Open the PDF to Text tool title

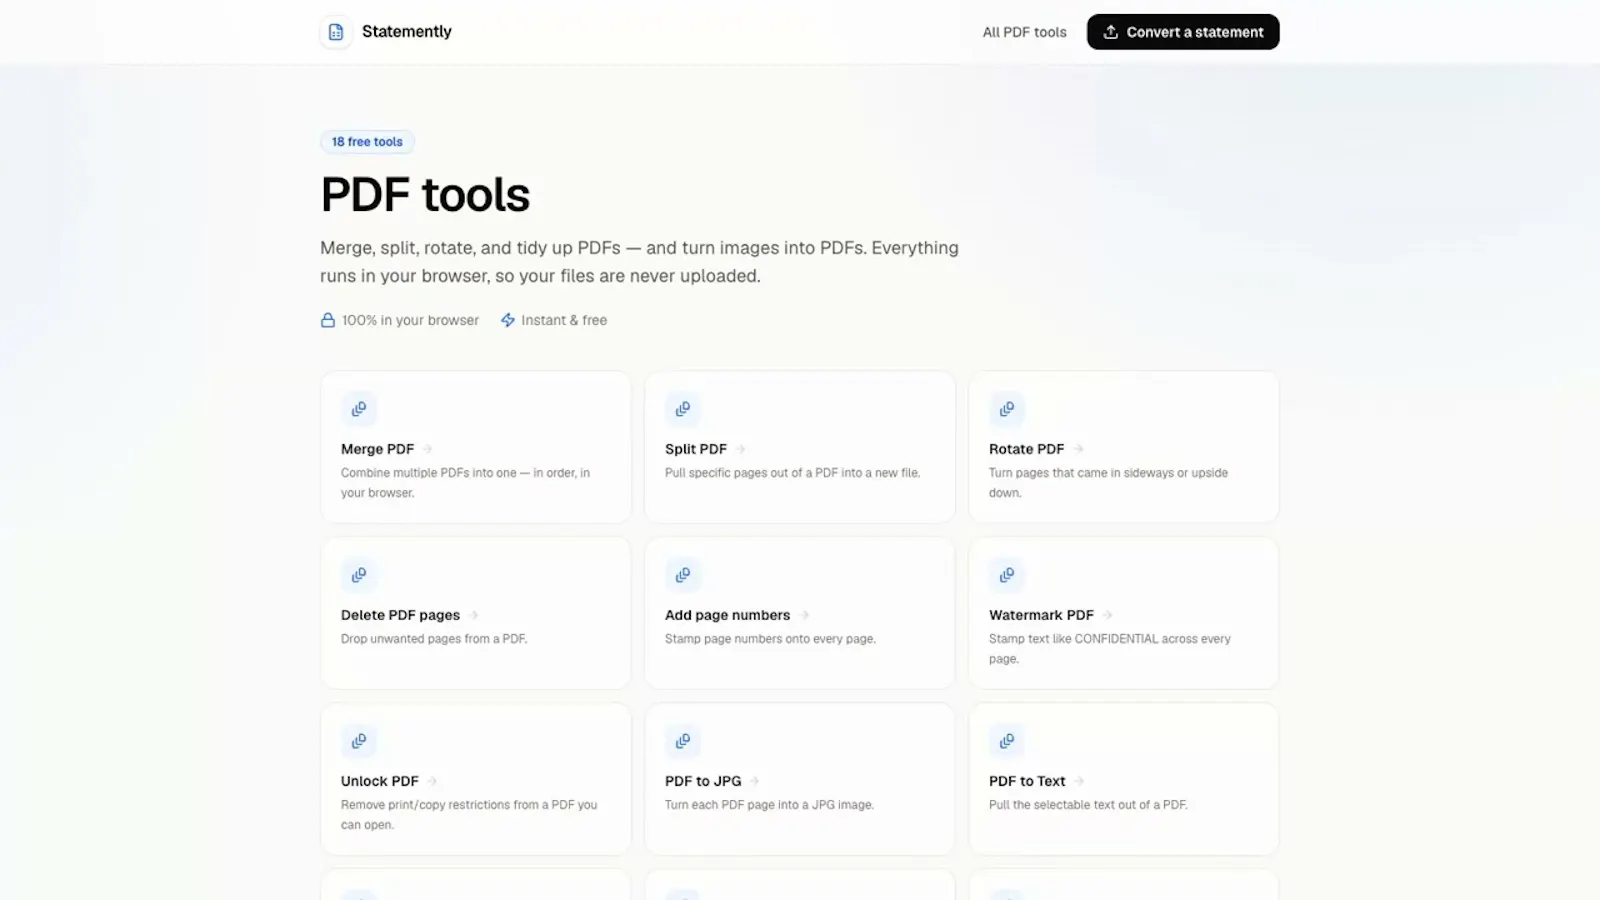click(x=1027, y=781)
